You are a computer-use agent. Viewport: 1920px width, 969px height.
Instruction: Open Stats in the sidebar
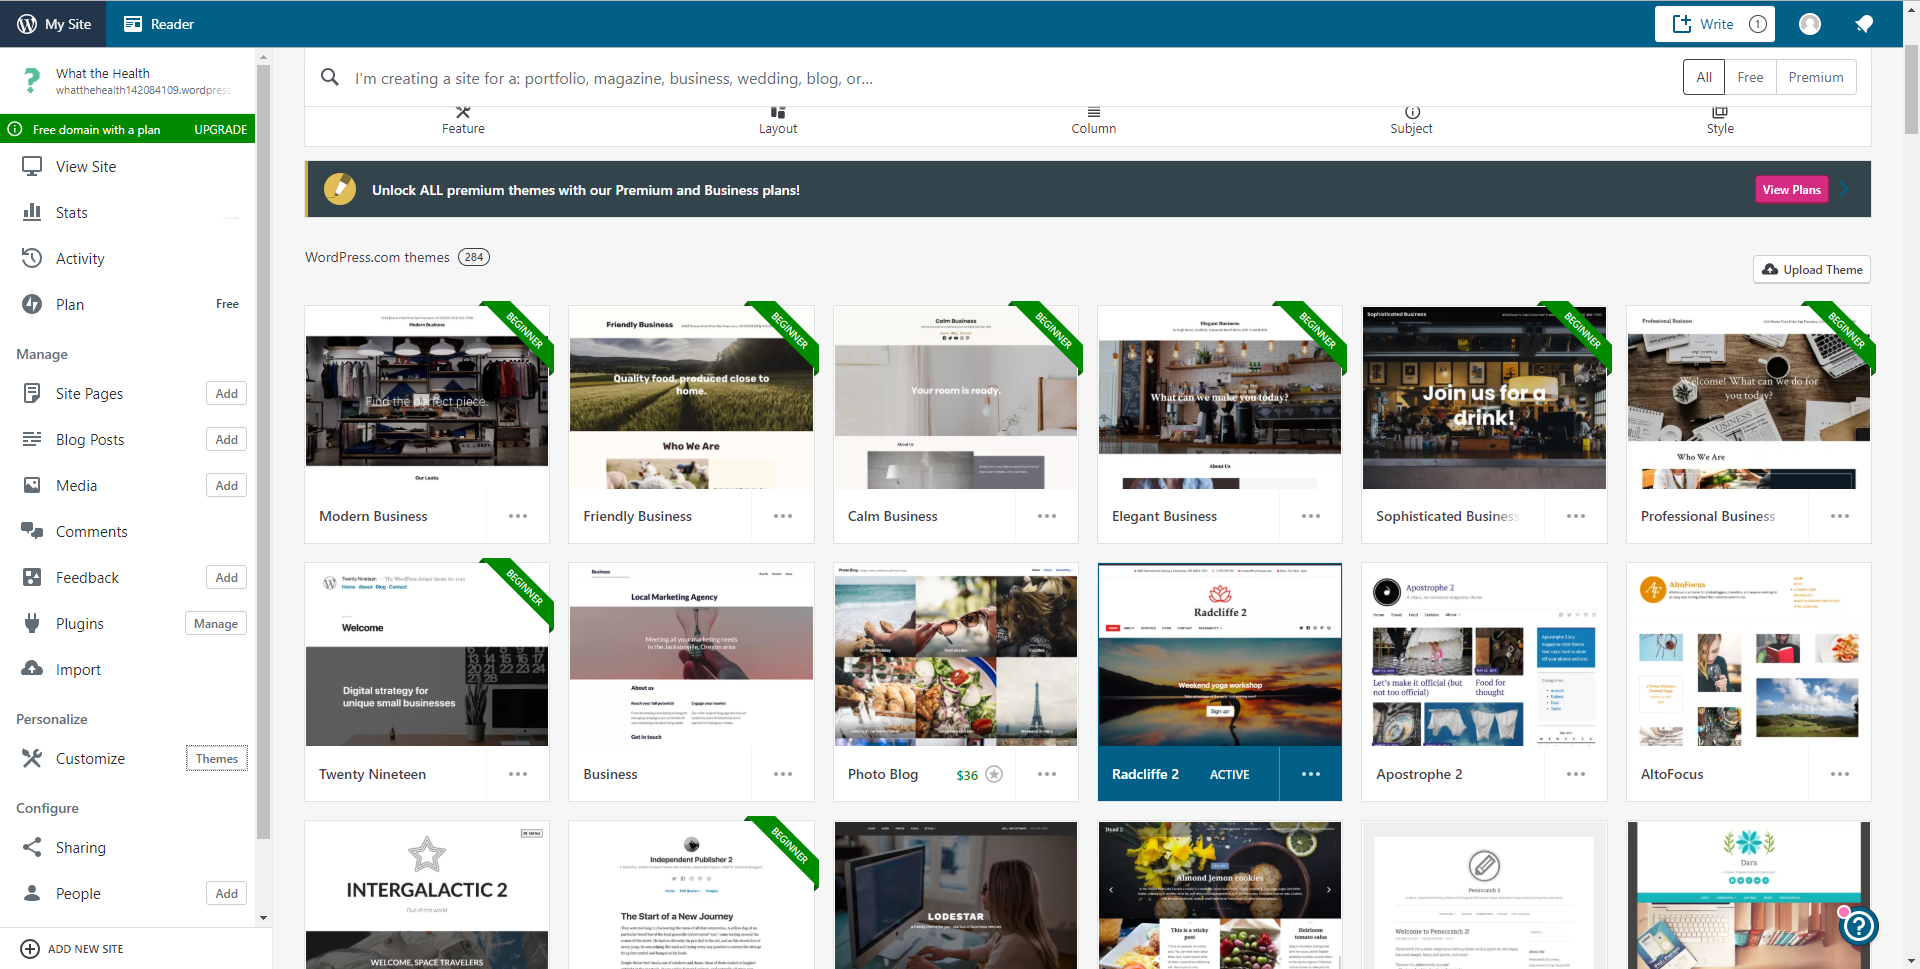(x=128, y=213)
